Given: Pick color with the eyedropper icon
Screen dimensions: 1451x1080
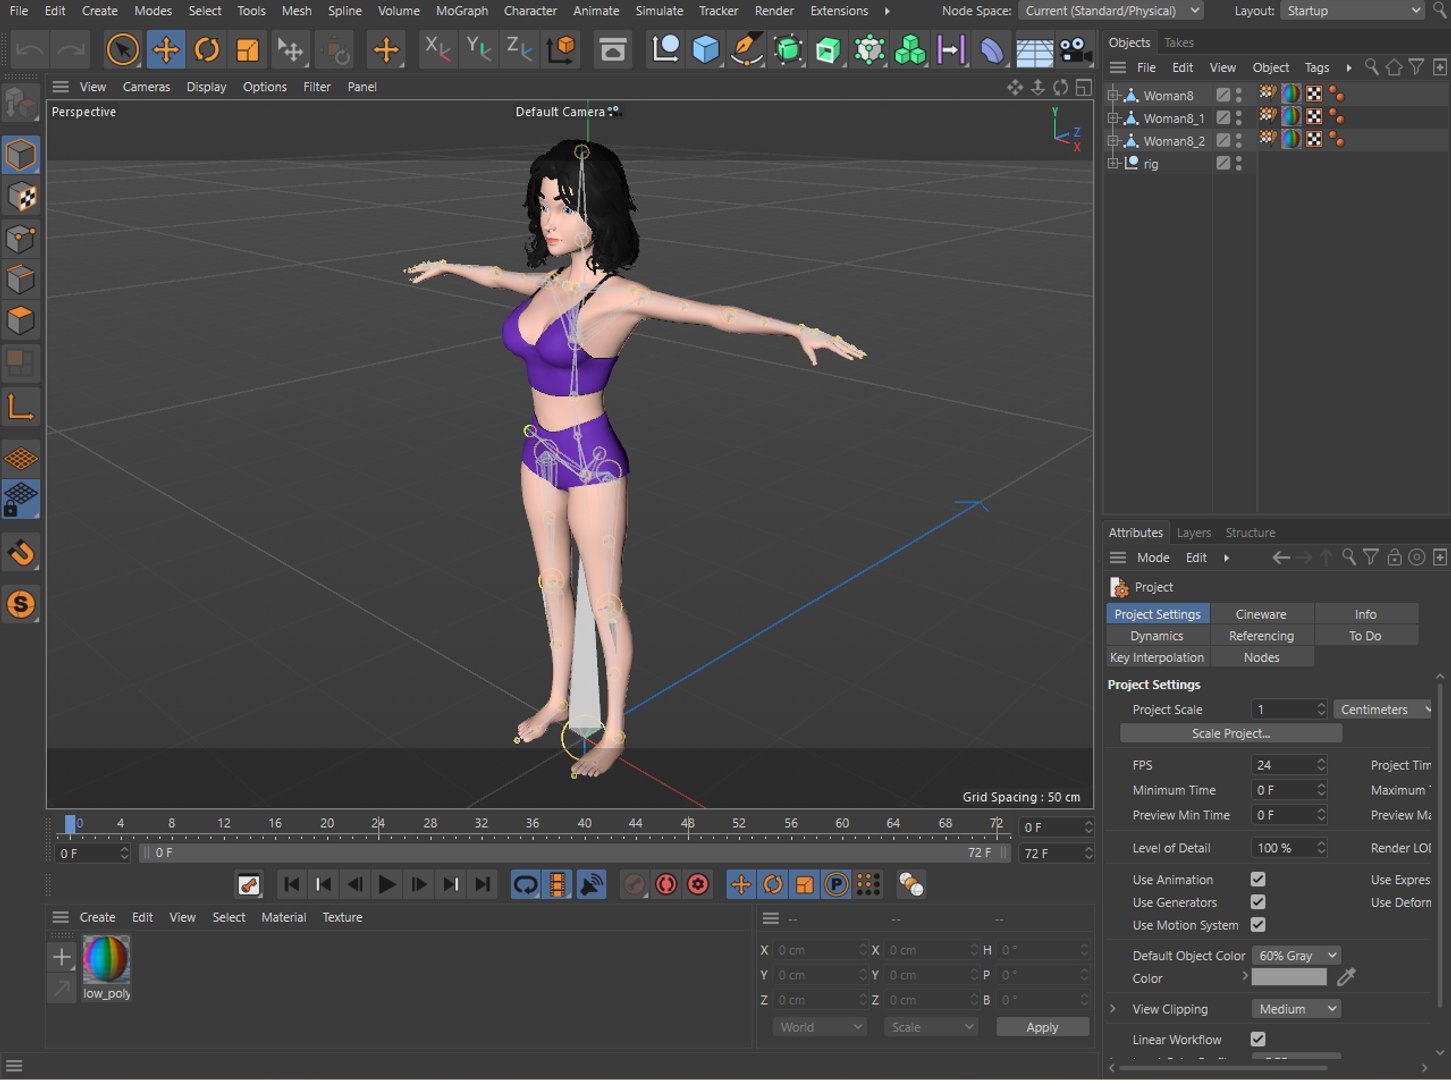Looking at the screenshot, I should [1346, 977].
